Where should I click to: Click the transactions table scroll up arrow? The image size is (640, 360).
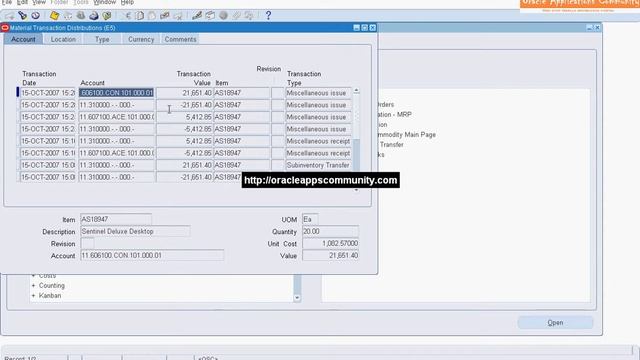point(356,90)
